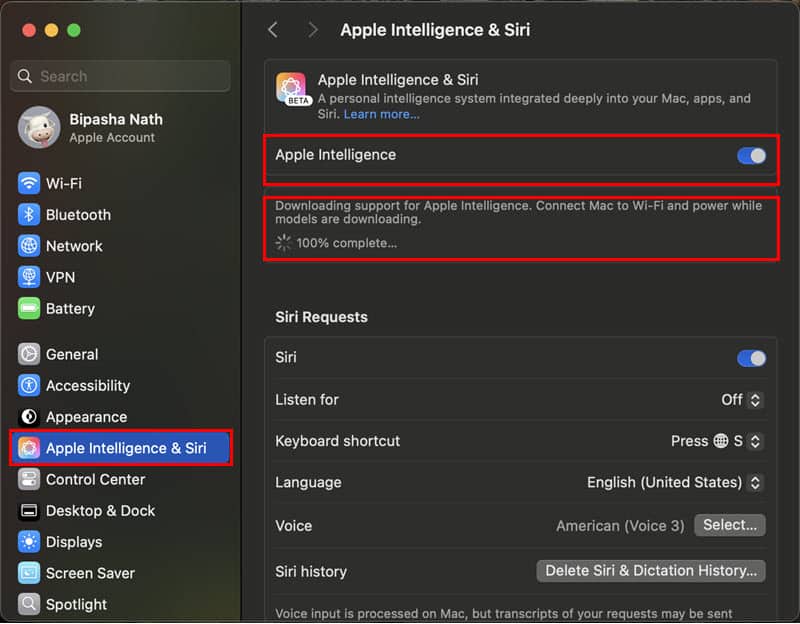Open the VPN settings icon
Viewport: 800px width, 624px height.
click(x=29, y=277)
